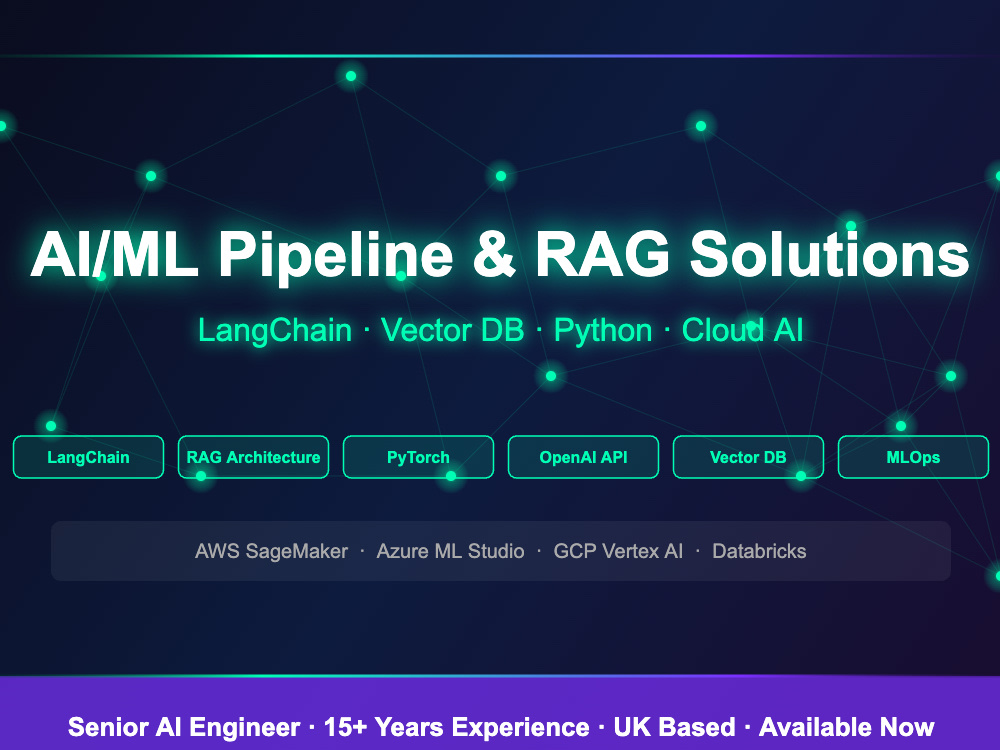
Task: Click Vector DB in the green subtitle
Action: (x=453, y=330)
